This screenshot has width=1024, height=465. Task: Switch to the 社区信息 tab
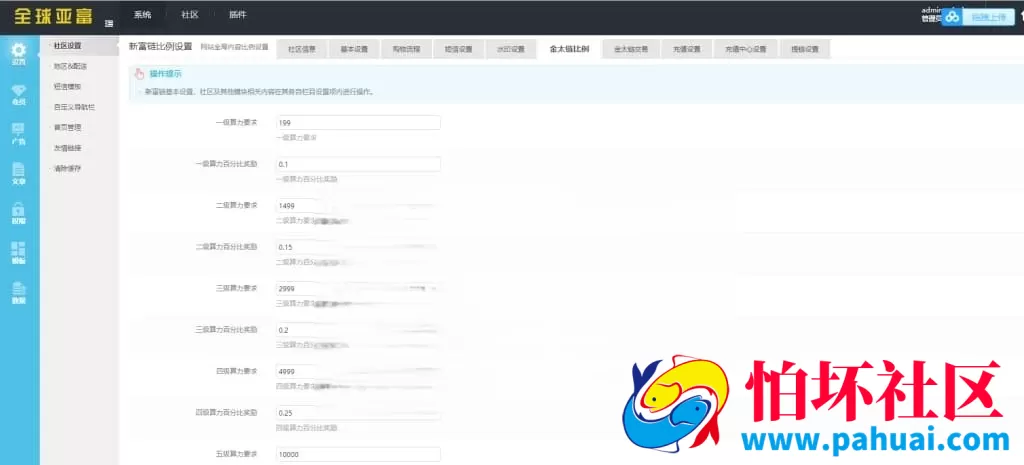point(302,49)
